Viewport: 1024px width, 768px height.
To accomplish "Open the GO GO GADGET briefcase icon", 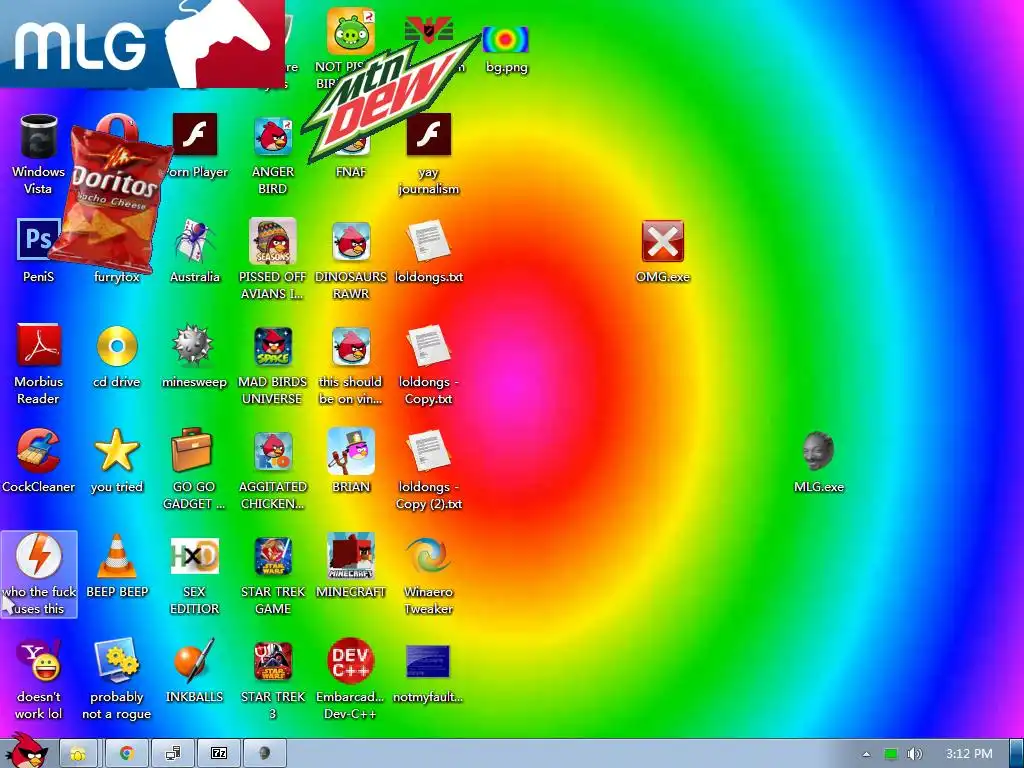I will coord(192,450).
